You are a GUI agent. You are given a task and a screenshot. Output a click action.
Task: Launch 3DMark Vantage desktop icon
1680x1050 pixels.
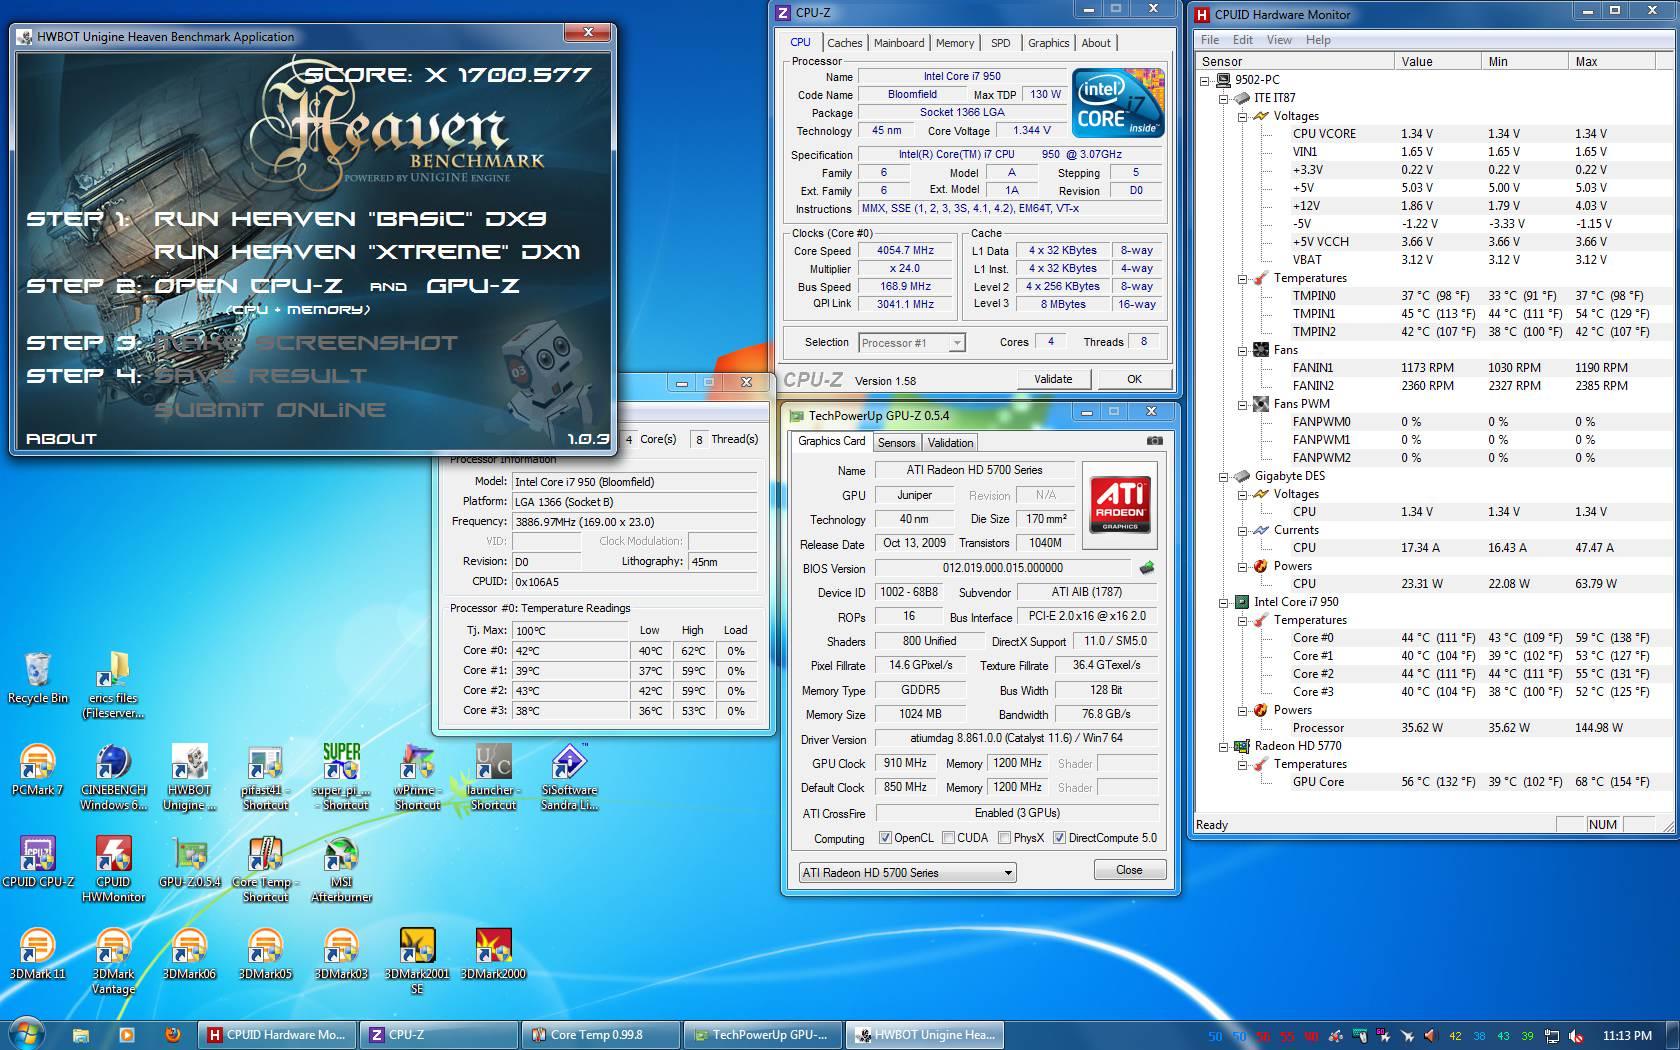[113, 961]
